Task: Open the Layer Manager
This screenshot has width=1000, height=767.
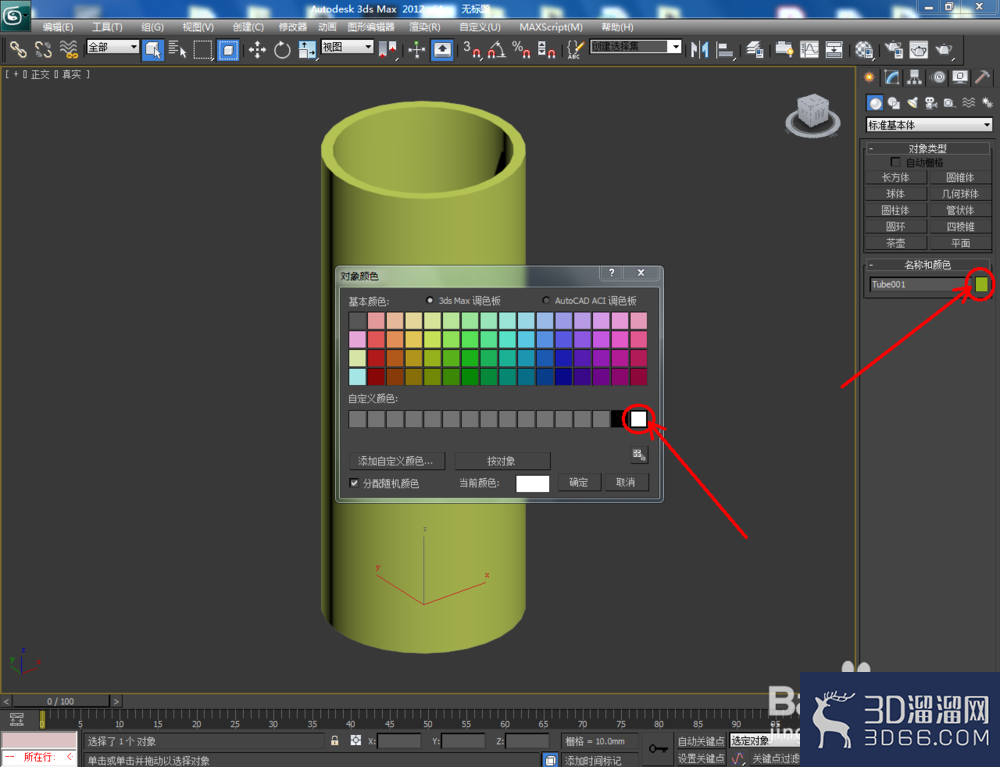Action: pos(754,49)
